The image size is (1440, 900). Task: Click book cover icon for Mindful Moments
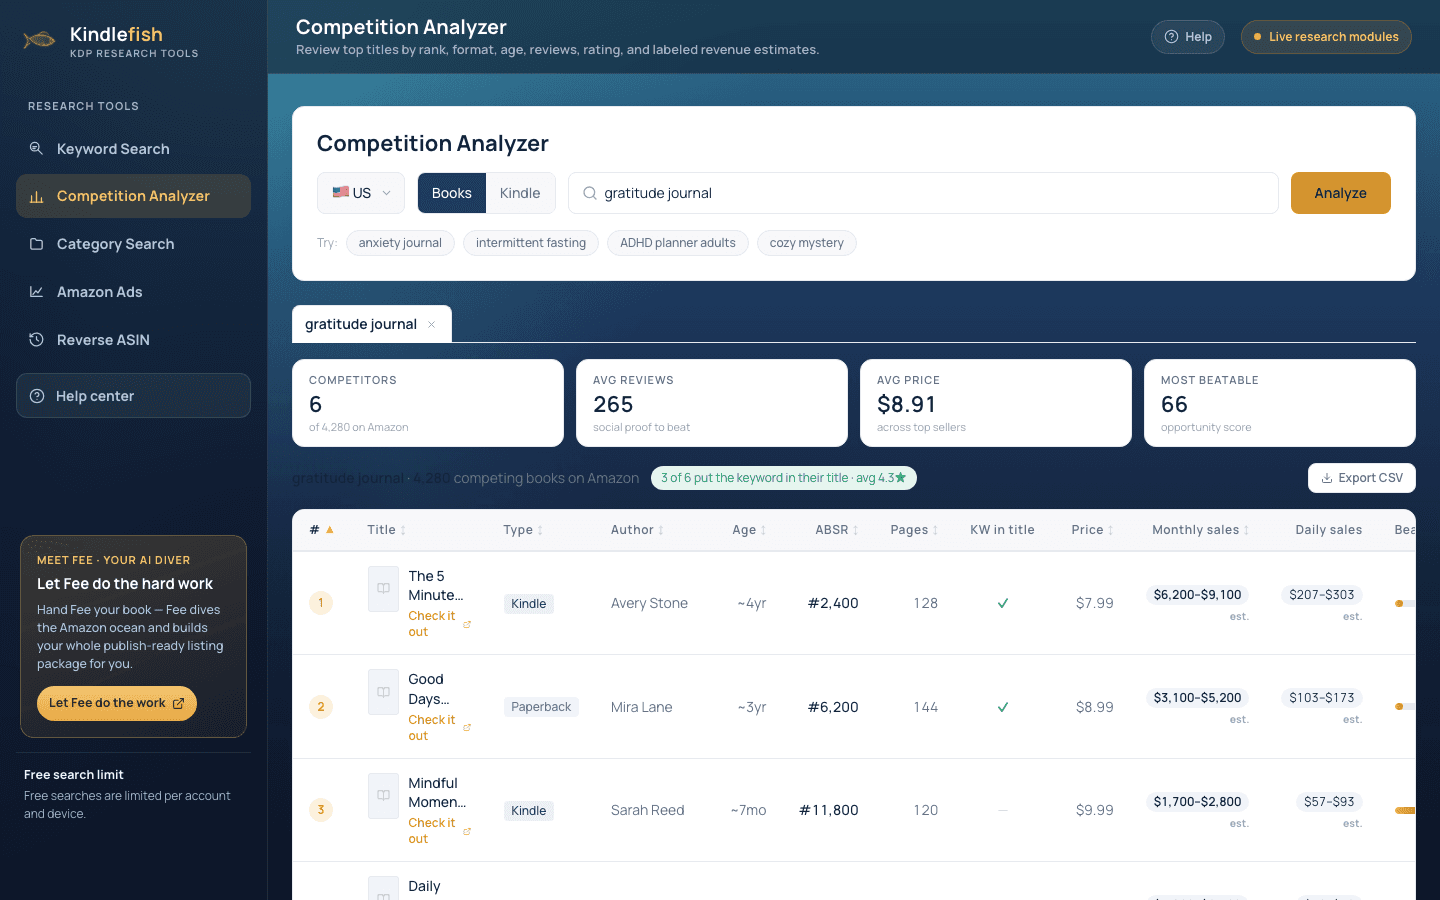point(383,795)
